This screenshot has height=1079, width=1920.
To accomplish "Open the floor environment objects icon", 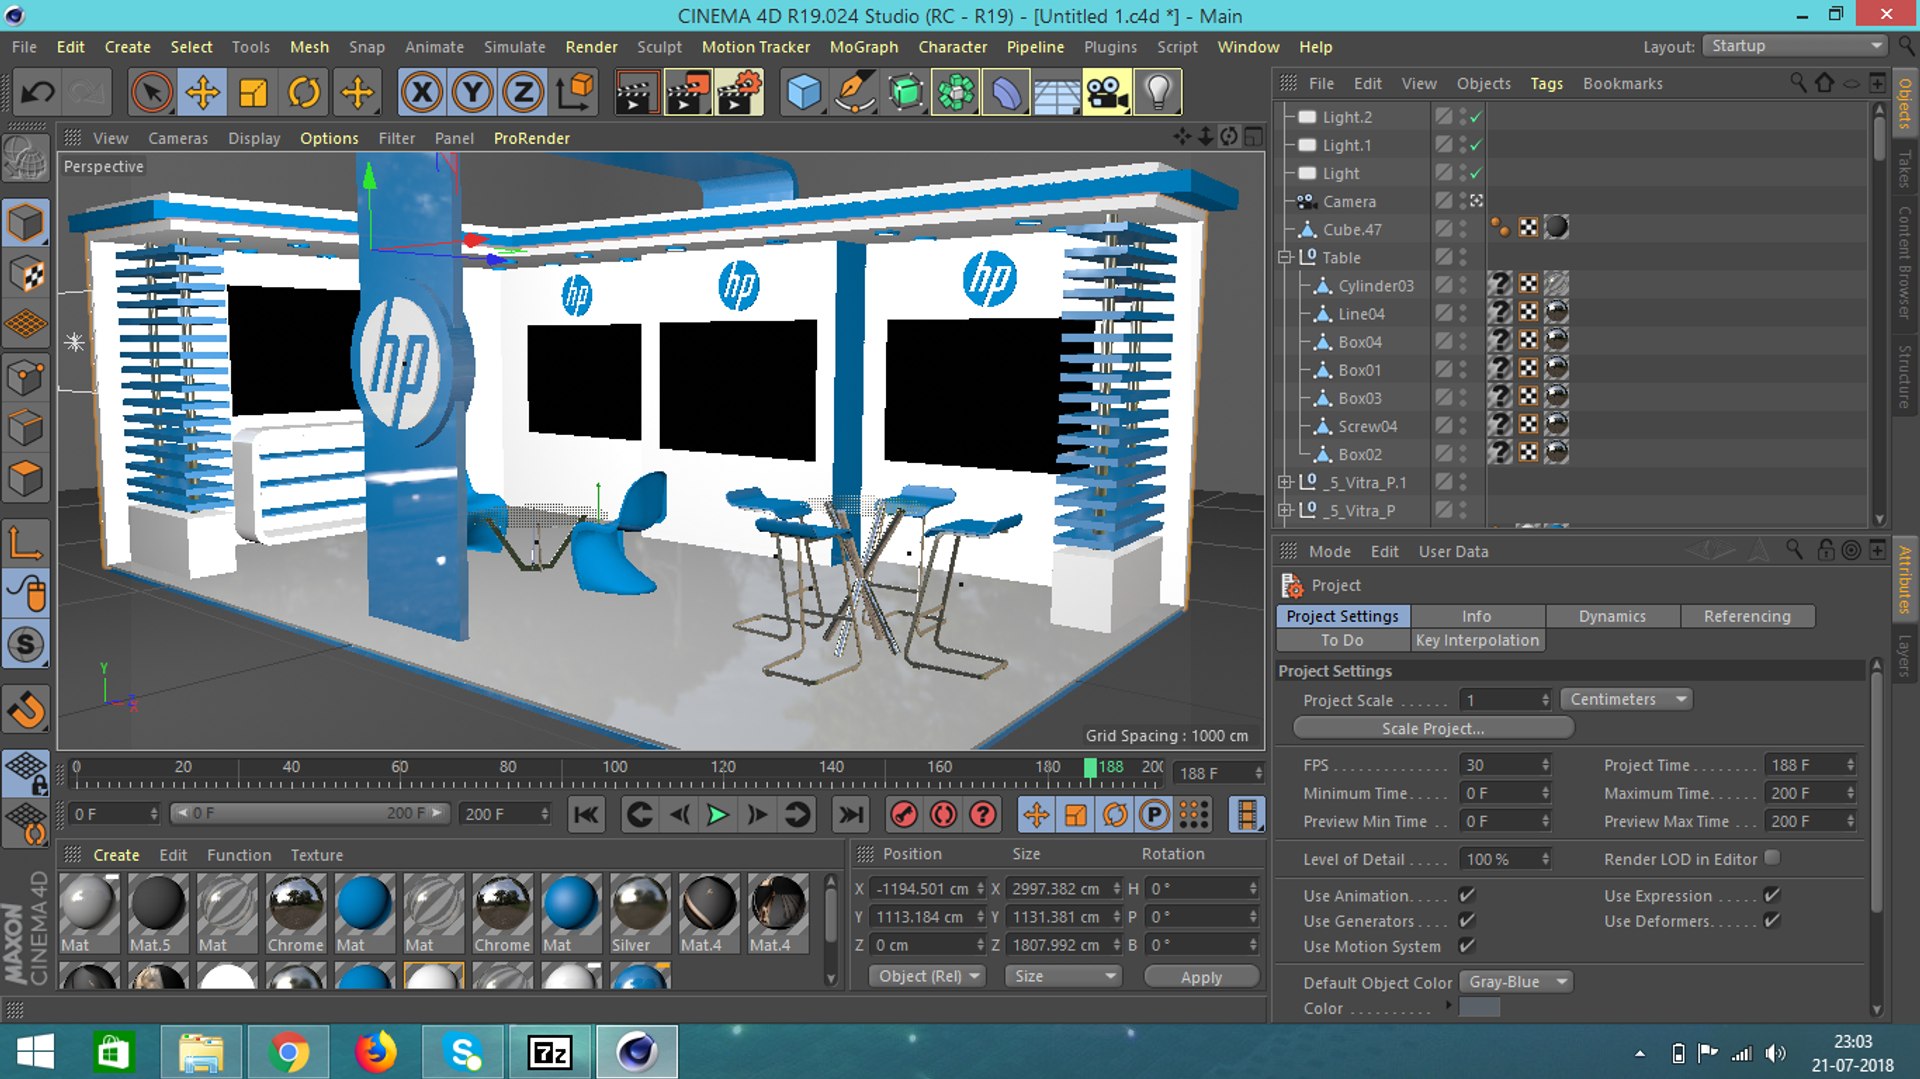I will [1056, 93].
